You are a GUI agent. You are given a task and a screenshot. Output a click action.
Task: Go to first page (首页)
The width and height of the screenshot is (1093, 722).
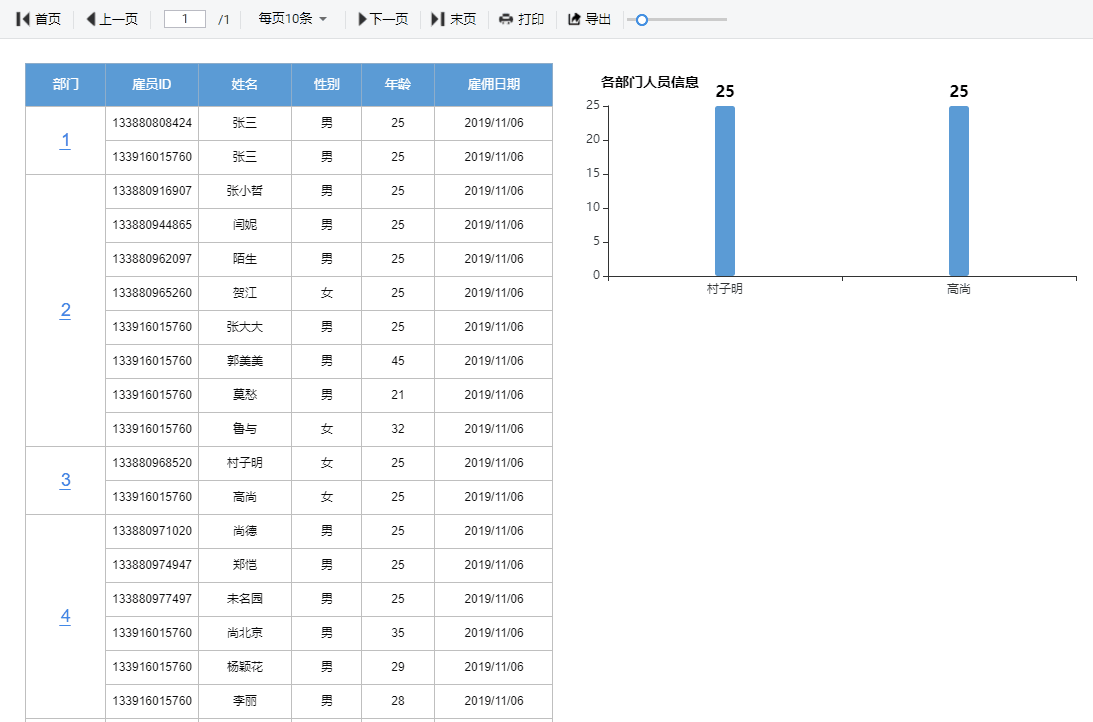coord(38,19)
